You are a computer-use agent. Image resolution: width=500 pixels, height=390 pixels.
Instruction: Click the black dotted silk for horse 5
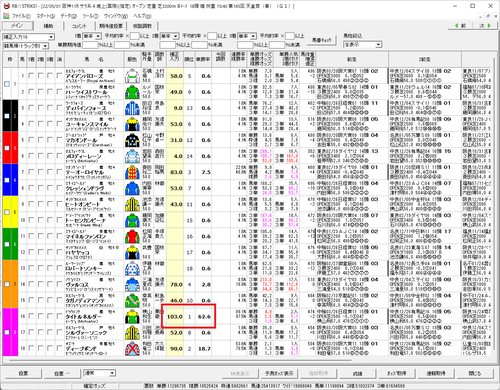[132, 140]
